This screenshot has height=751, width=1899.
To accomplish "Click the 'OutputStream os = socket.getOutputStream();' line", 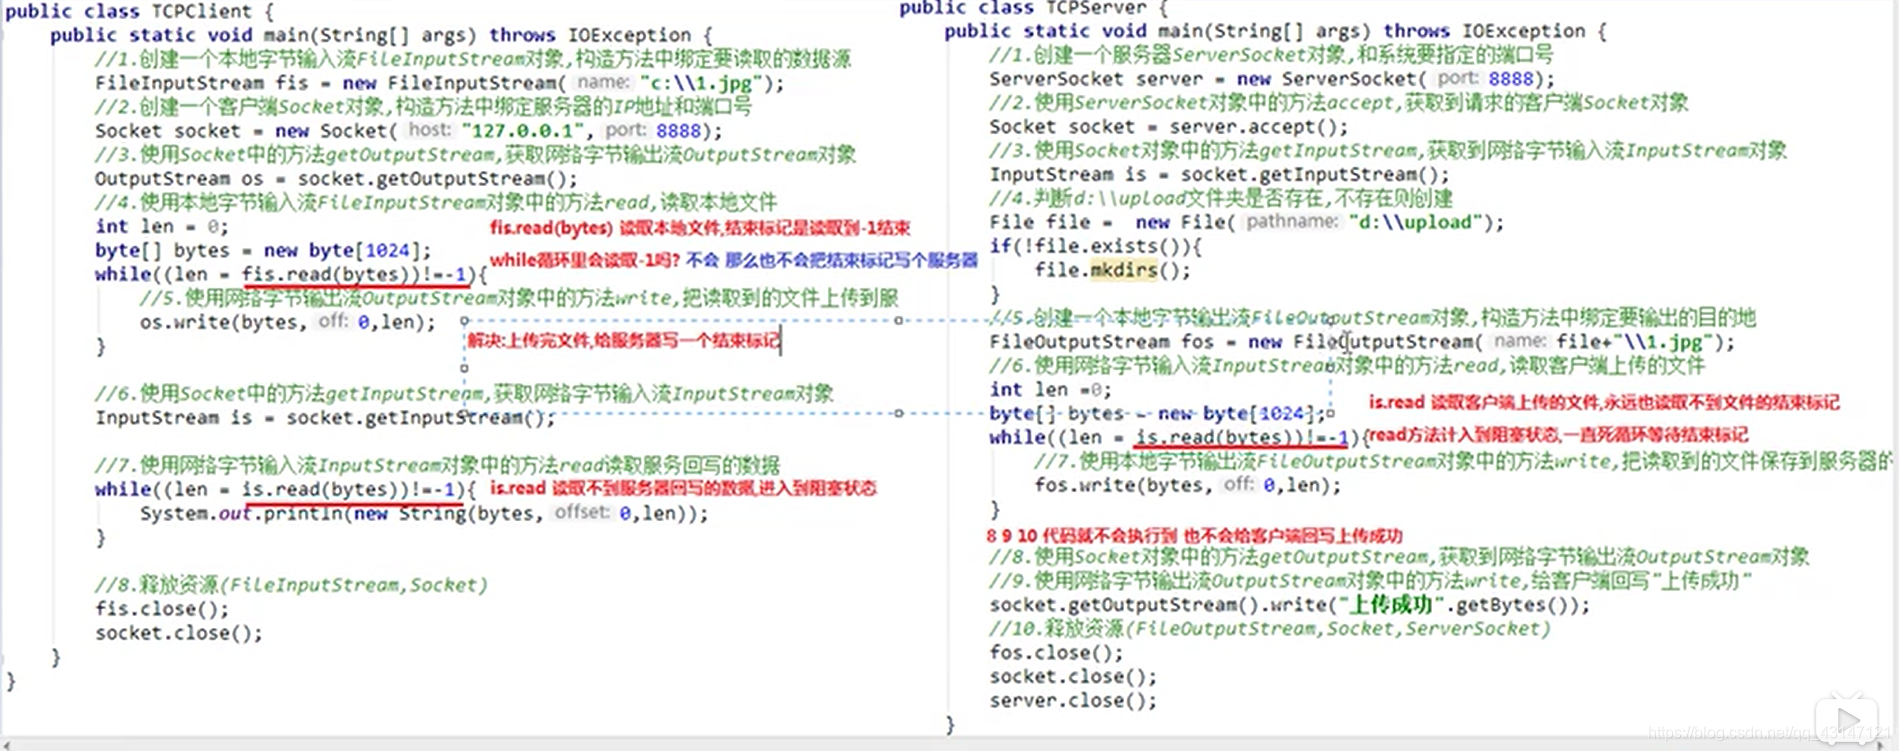I will point(336,179).
